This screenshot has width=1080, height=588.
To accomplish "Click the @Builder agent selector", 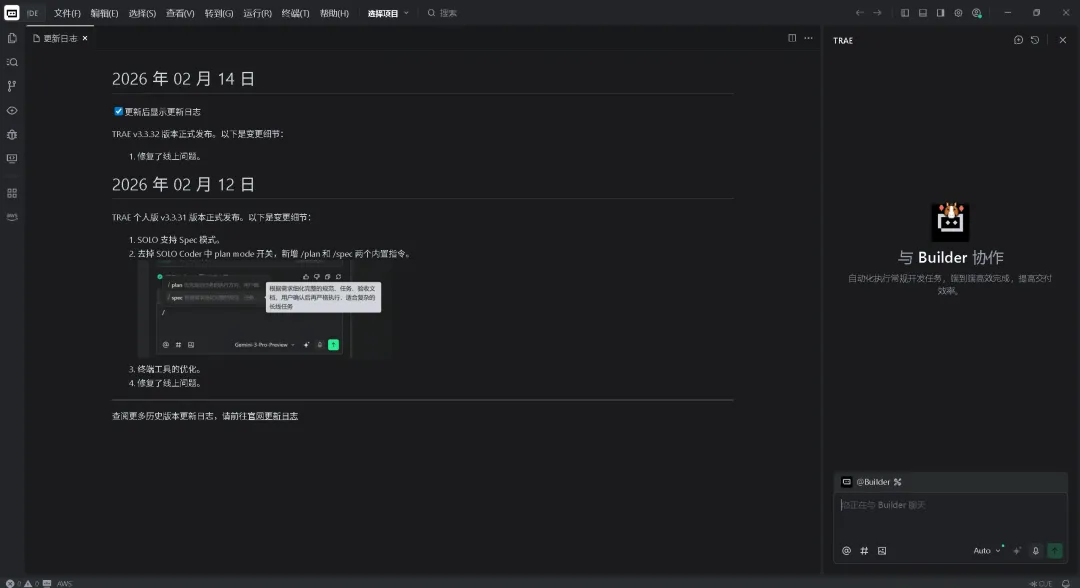I will click(872, 482).
